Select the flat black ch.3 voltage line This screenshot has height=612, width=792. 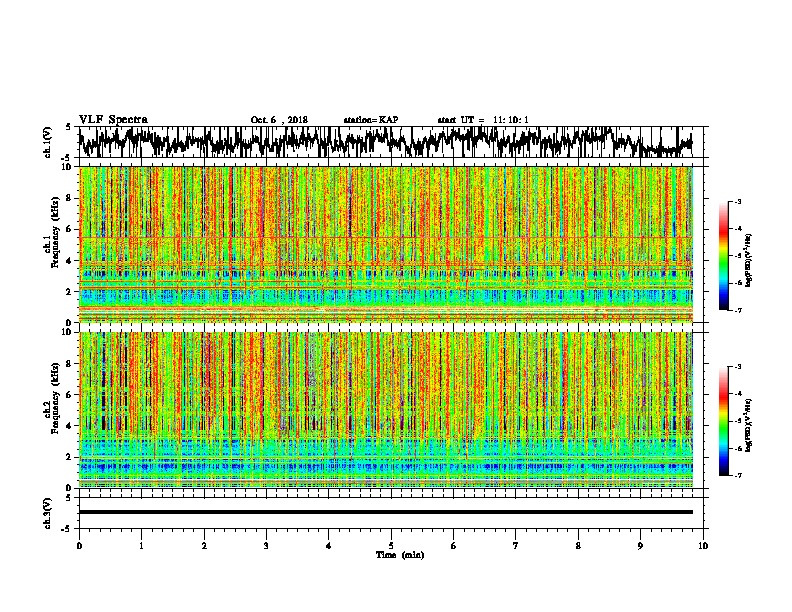pyautogui.click(x=386, y=512)
